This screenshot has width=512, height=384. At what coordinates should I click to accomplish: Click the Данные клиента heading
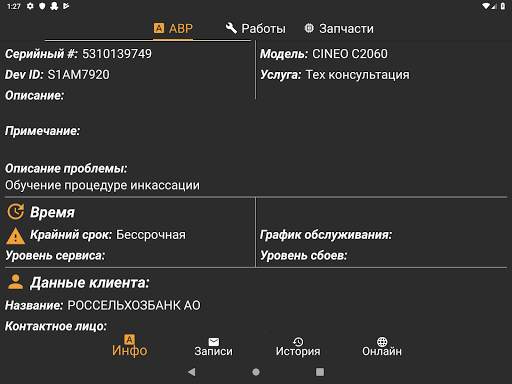click(90, 283)
